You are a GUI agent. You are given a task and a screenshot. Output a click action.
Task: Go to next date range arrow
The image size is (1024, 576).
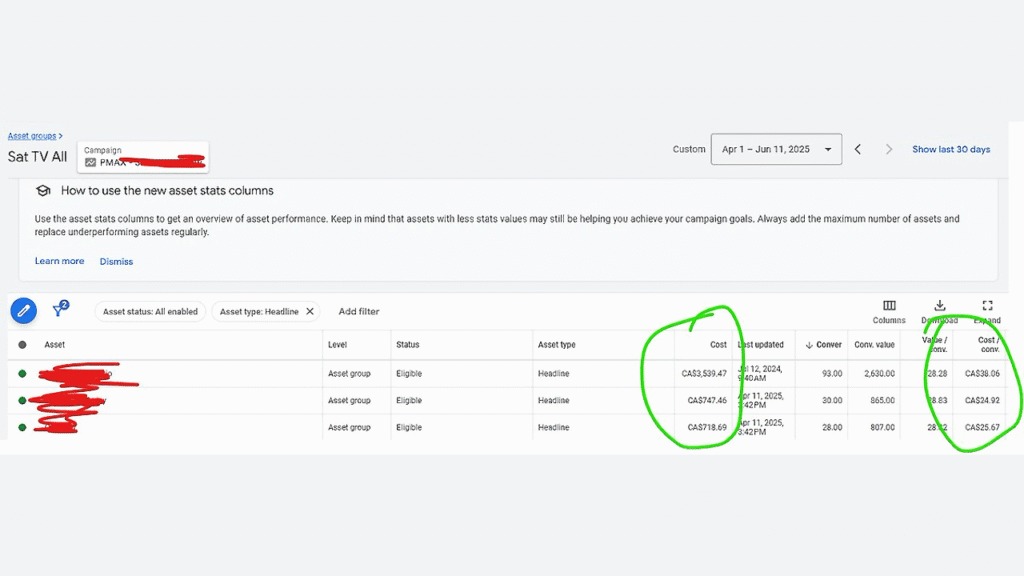[x=888, y=150]
